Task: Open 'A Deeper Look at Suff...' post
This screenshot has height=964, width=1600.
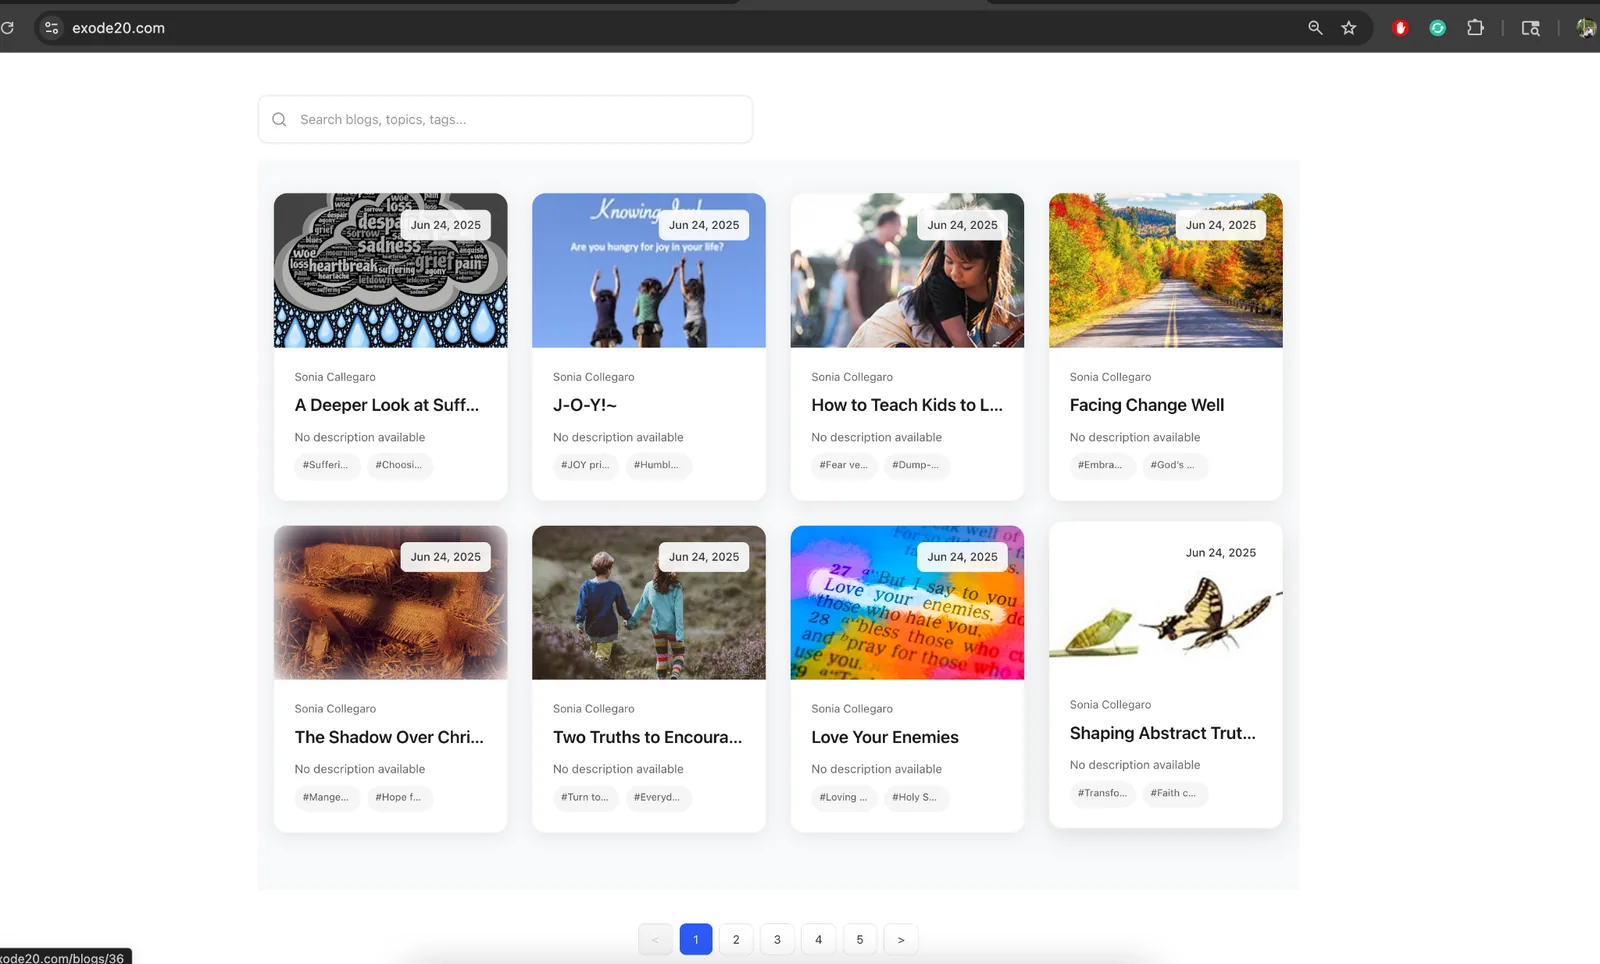Action: 387,405
